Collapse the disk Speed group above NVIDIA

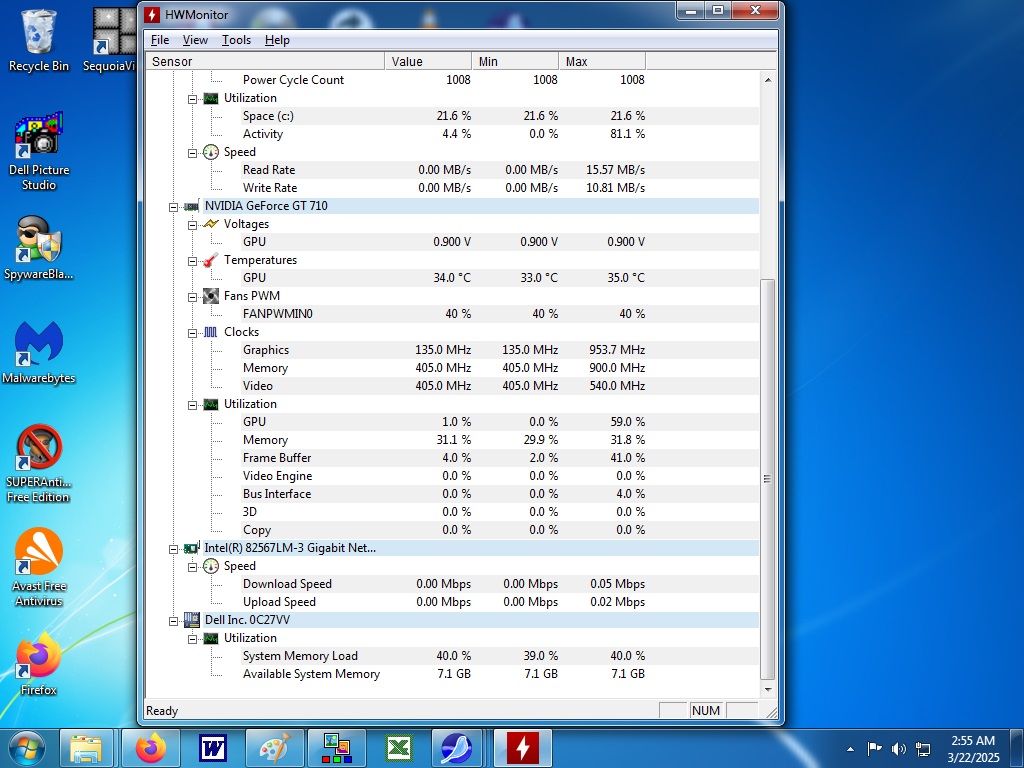point(193,153)
